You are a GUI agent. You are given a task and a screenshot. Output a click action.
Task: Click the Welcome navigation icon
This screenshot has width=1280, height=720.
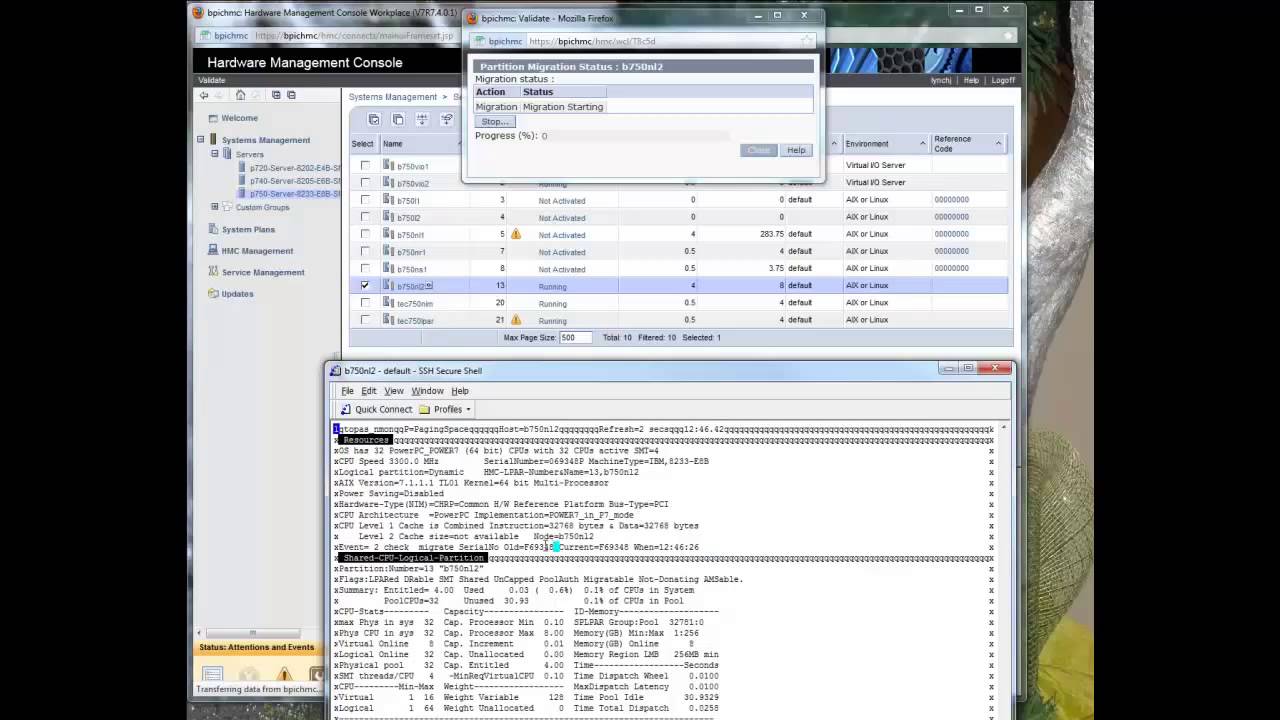[213, 118]
